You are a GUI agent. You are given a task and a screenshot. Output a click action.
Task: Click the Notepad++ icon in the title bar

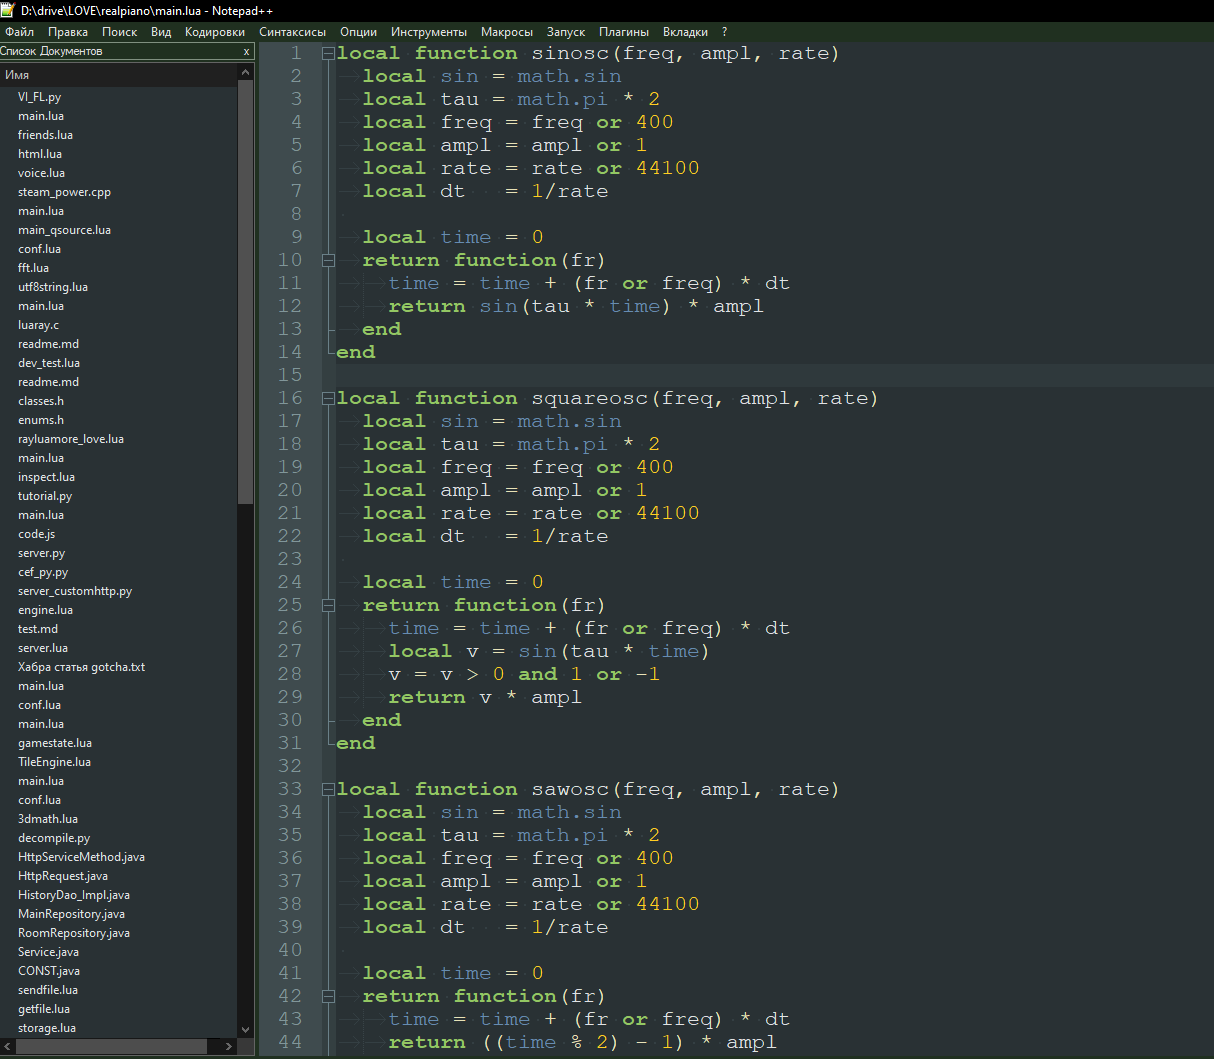(x=8, y=10)
